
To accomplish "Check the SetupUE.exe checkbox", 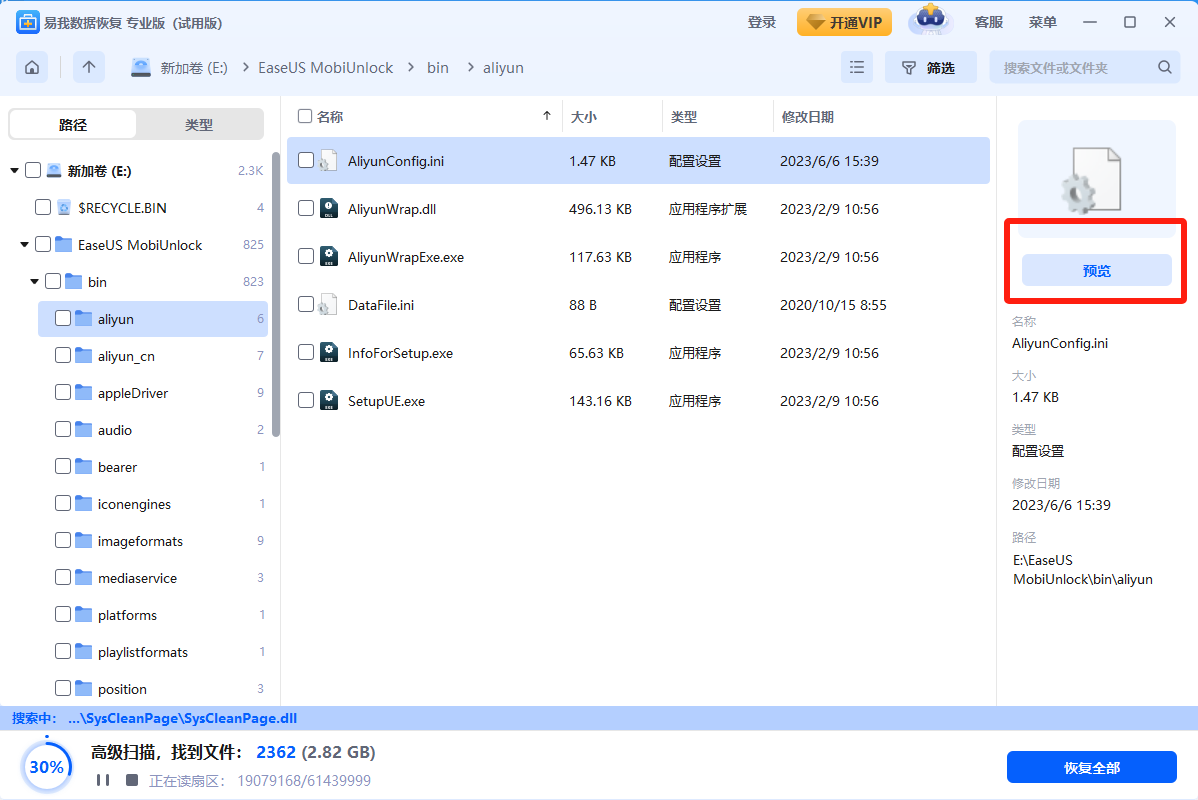I will (306, 400).
